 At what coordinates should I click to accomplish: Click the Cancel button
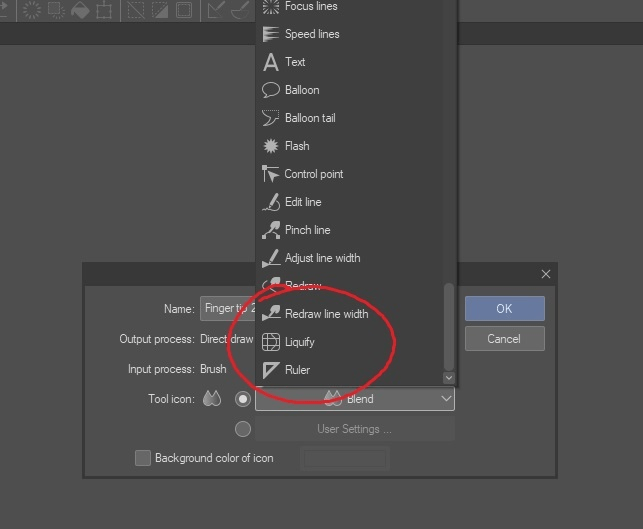505,339
